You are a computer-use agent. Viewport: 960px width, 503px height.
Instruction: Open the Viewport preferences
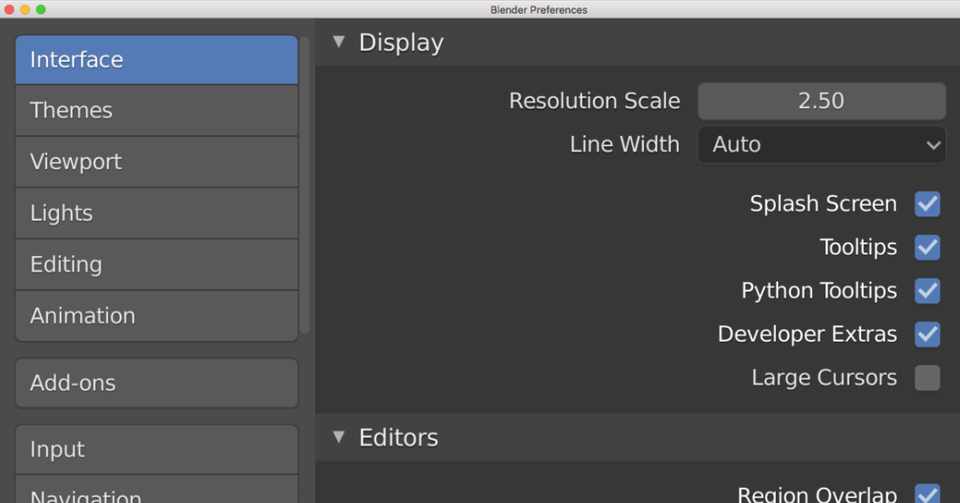156,162
